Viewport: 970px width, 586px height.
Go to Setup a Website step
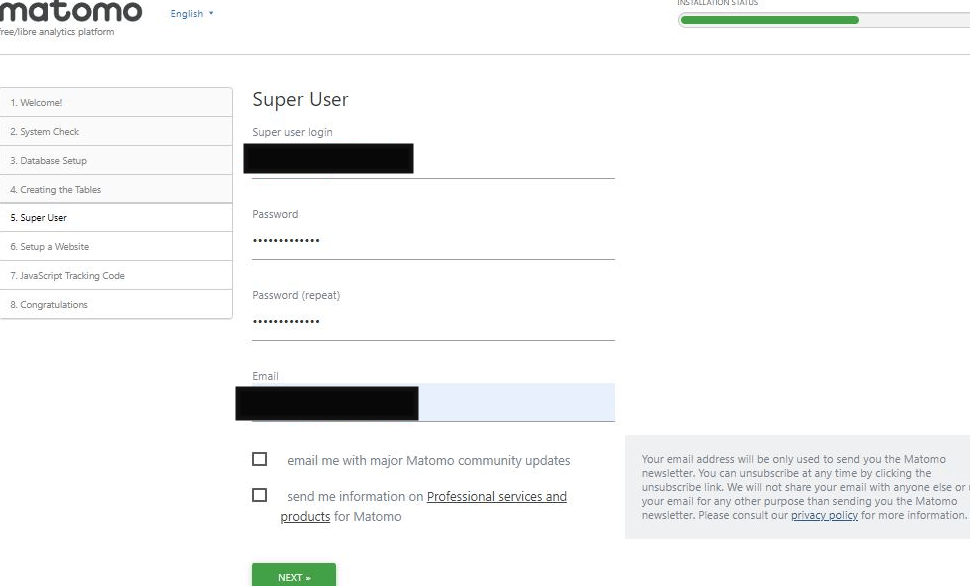(x=116, y=247)
